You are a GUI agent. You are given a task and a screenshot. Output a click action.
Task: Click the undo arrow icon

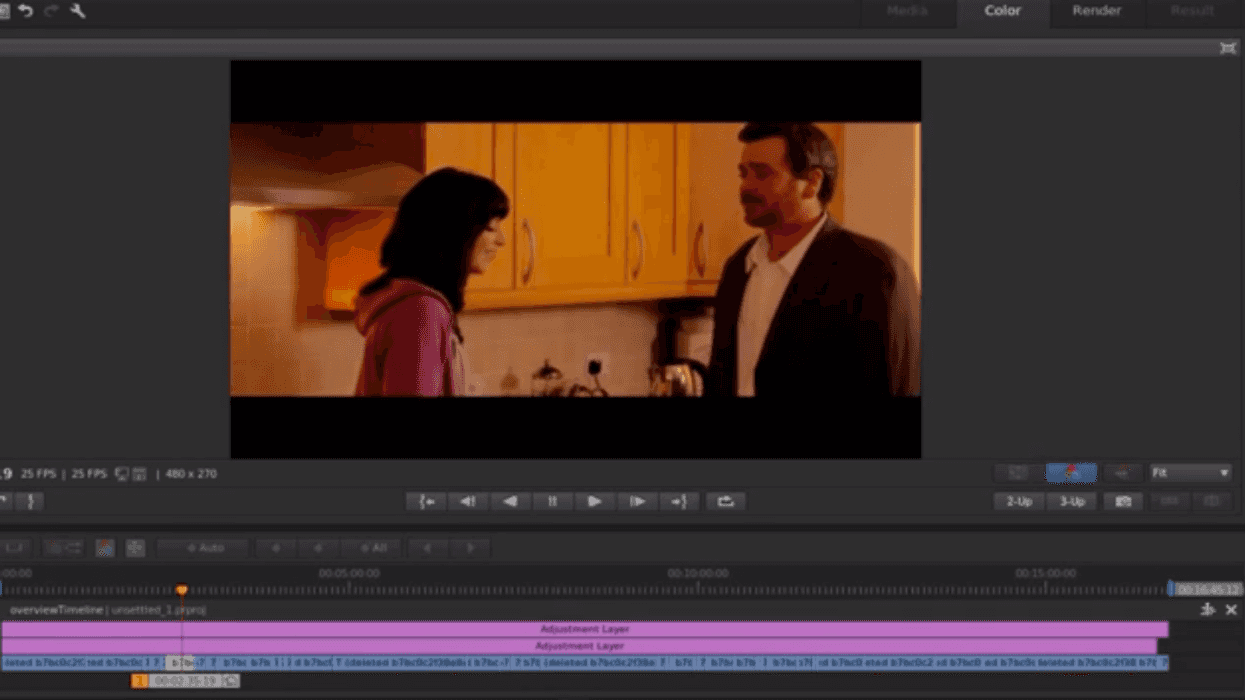(25, 11)
